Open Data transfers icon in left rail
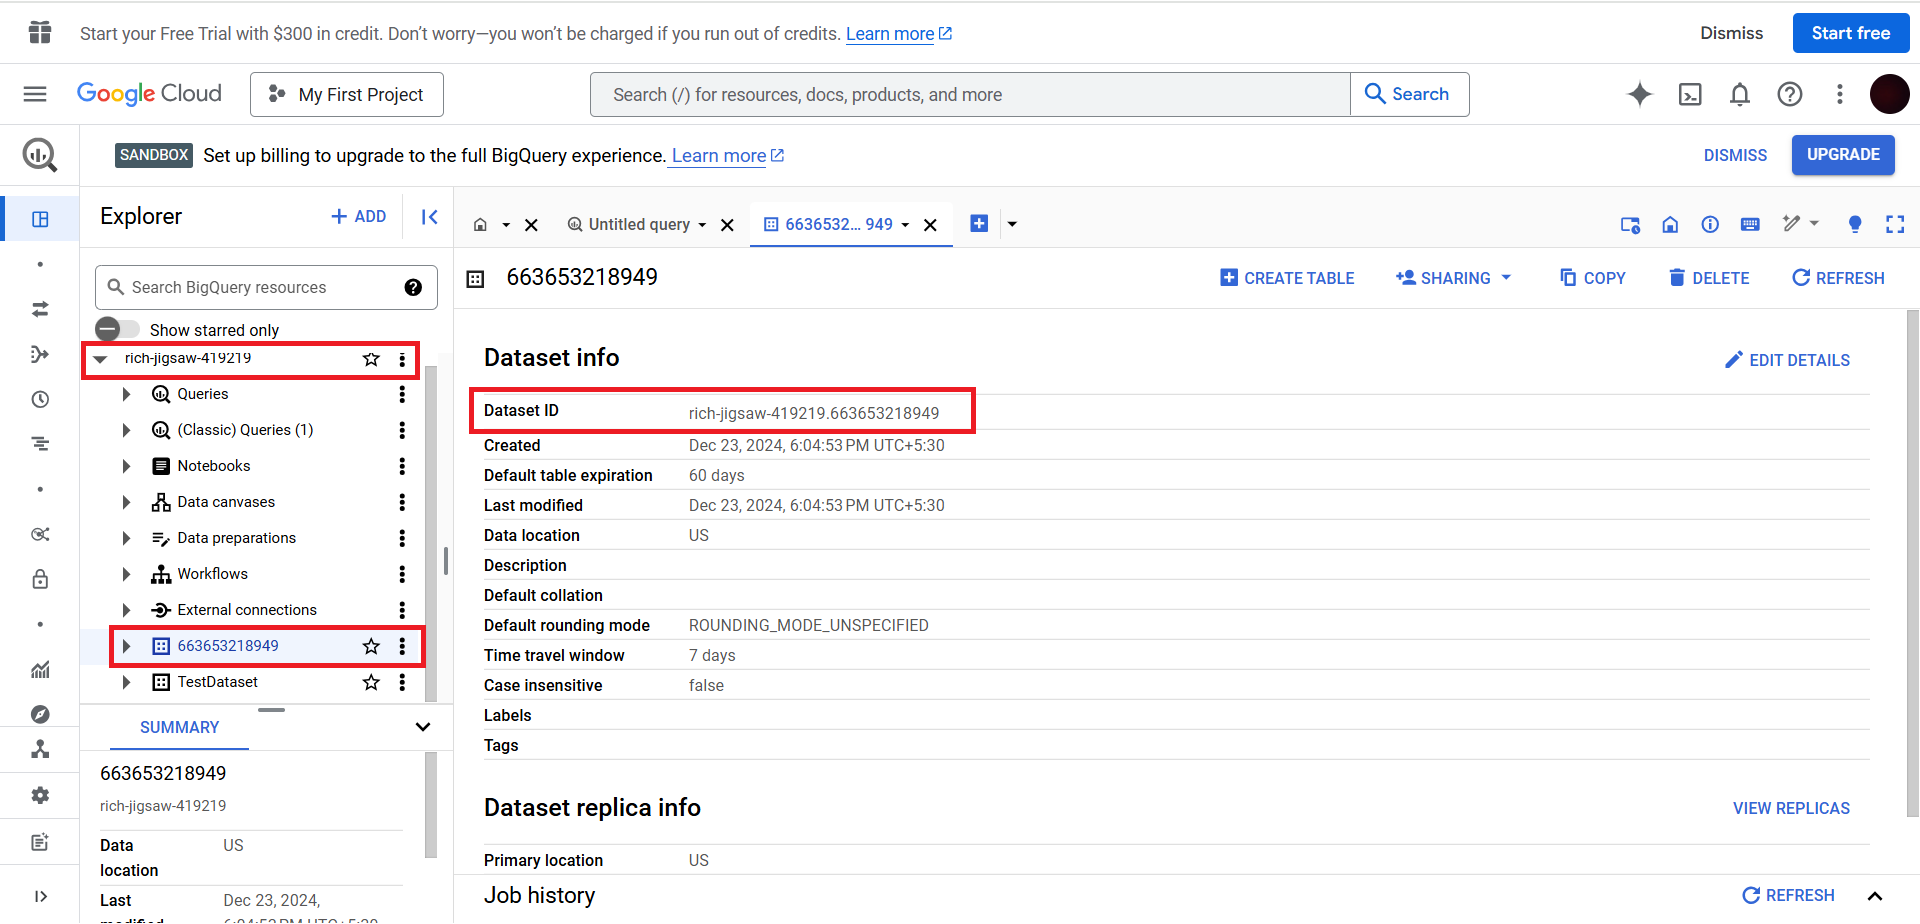 click(x=40, y=309)
